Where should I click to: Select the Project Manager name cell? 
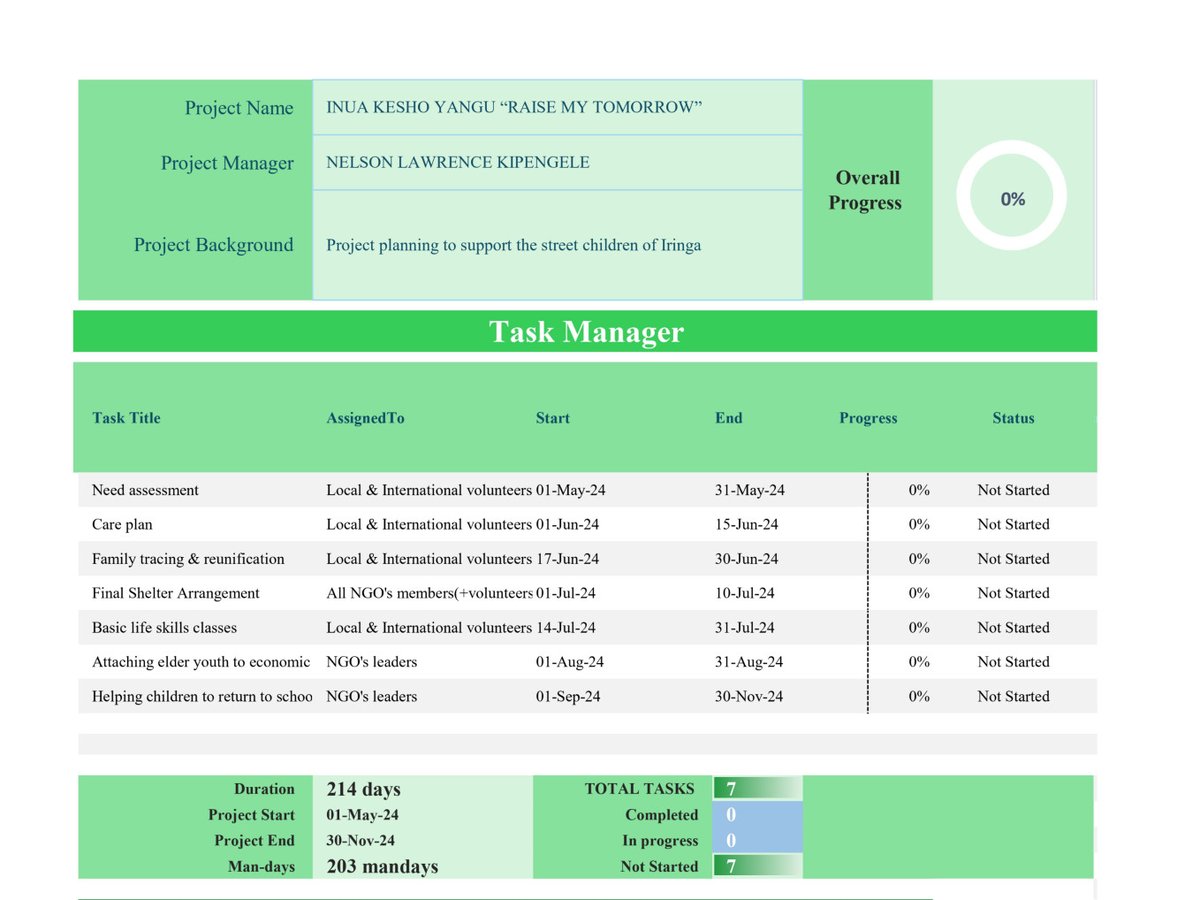557,163
